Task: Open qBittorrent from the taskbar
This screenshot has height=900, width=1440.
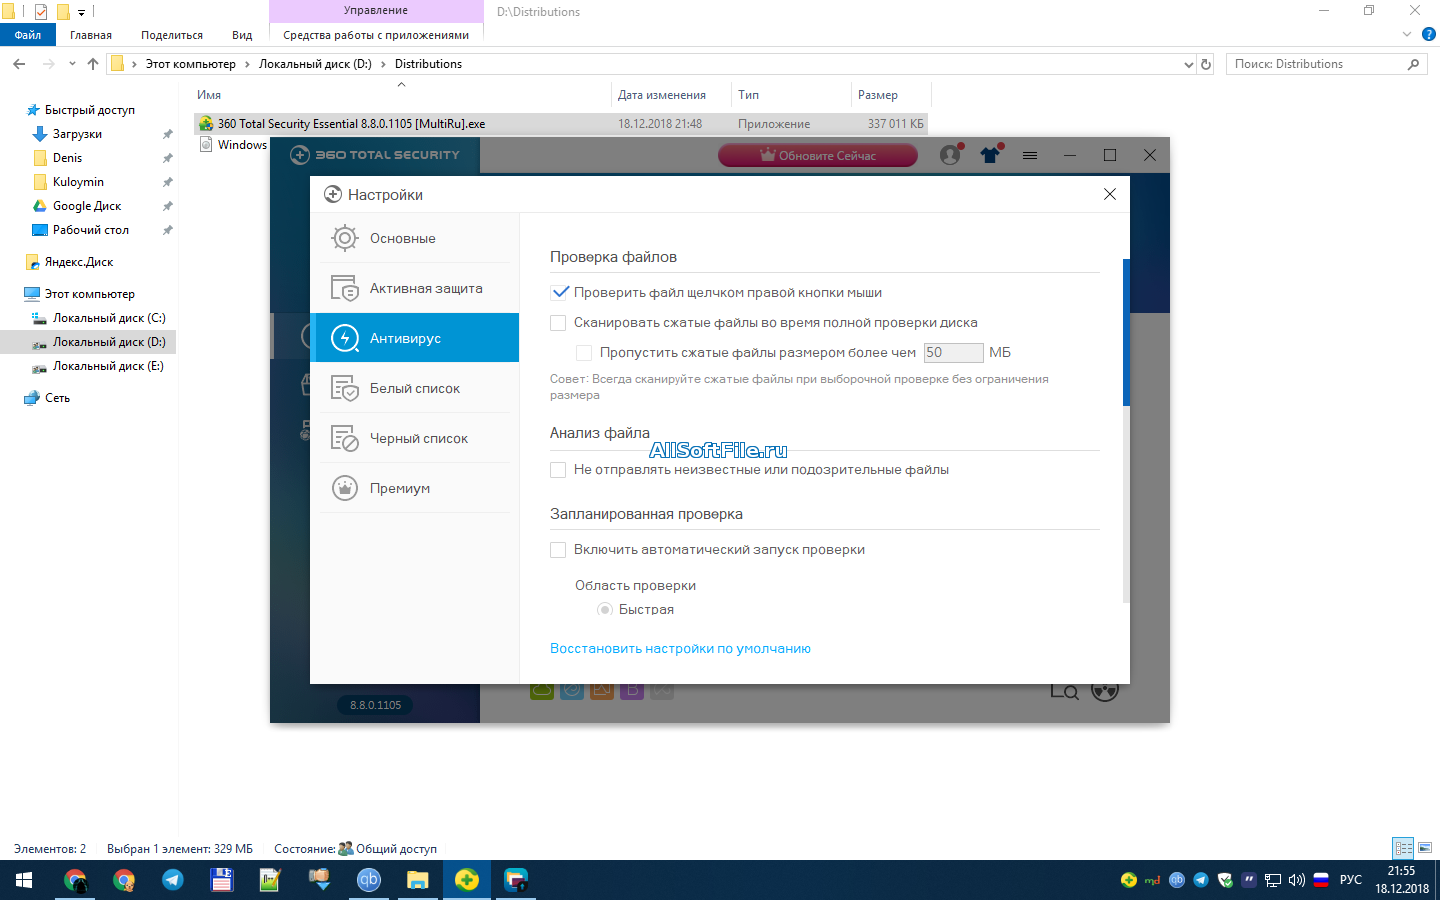Action: pyautogui.click(x=369, y=880)
